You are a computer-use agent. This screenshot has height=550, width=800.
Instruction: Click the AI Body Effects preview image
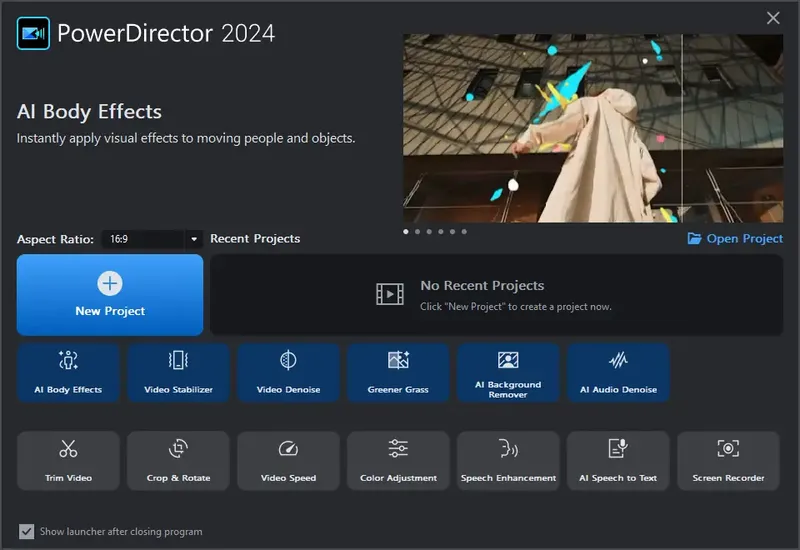(x=593, y=128)
